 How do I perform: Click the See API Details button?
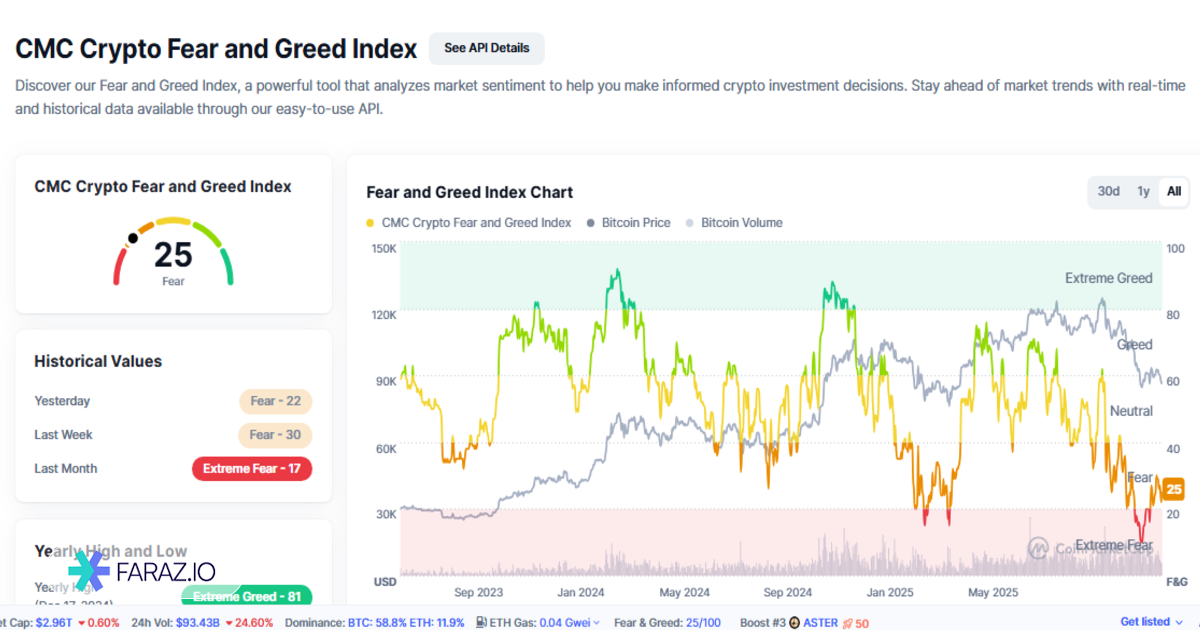[487, 48]
